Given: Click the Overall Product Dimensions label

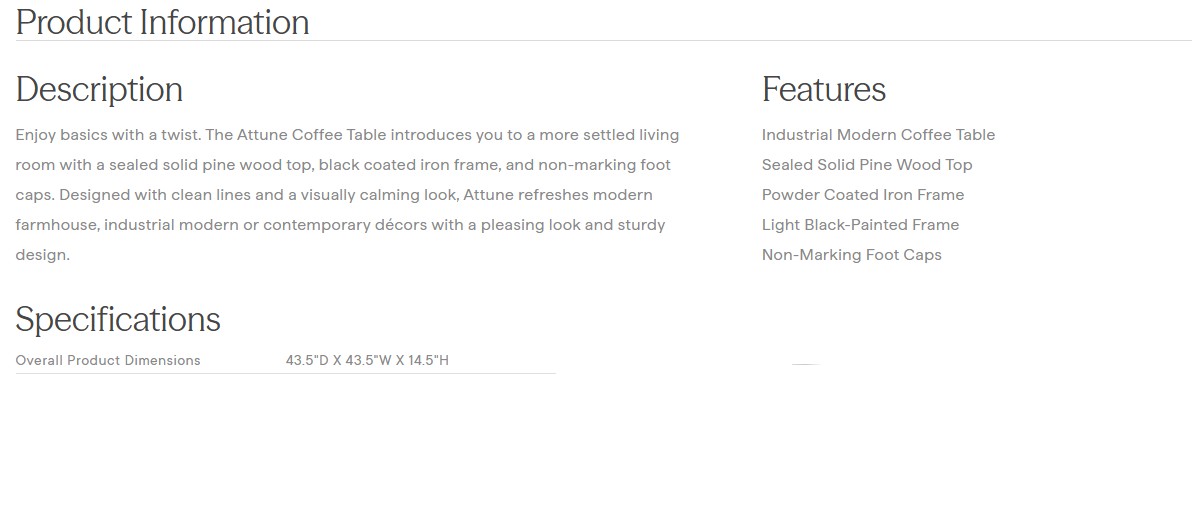Looking at the screenshot, I should coord(108,360).
